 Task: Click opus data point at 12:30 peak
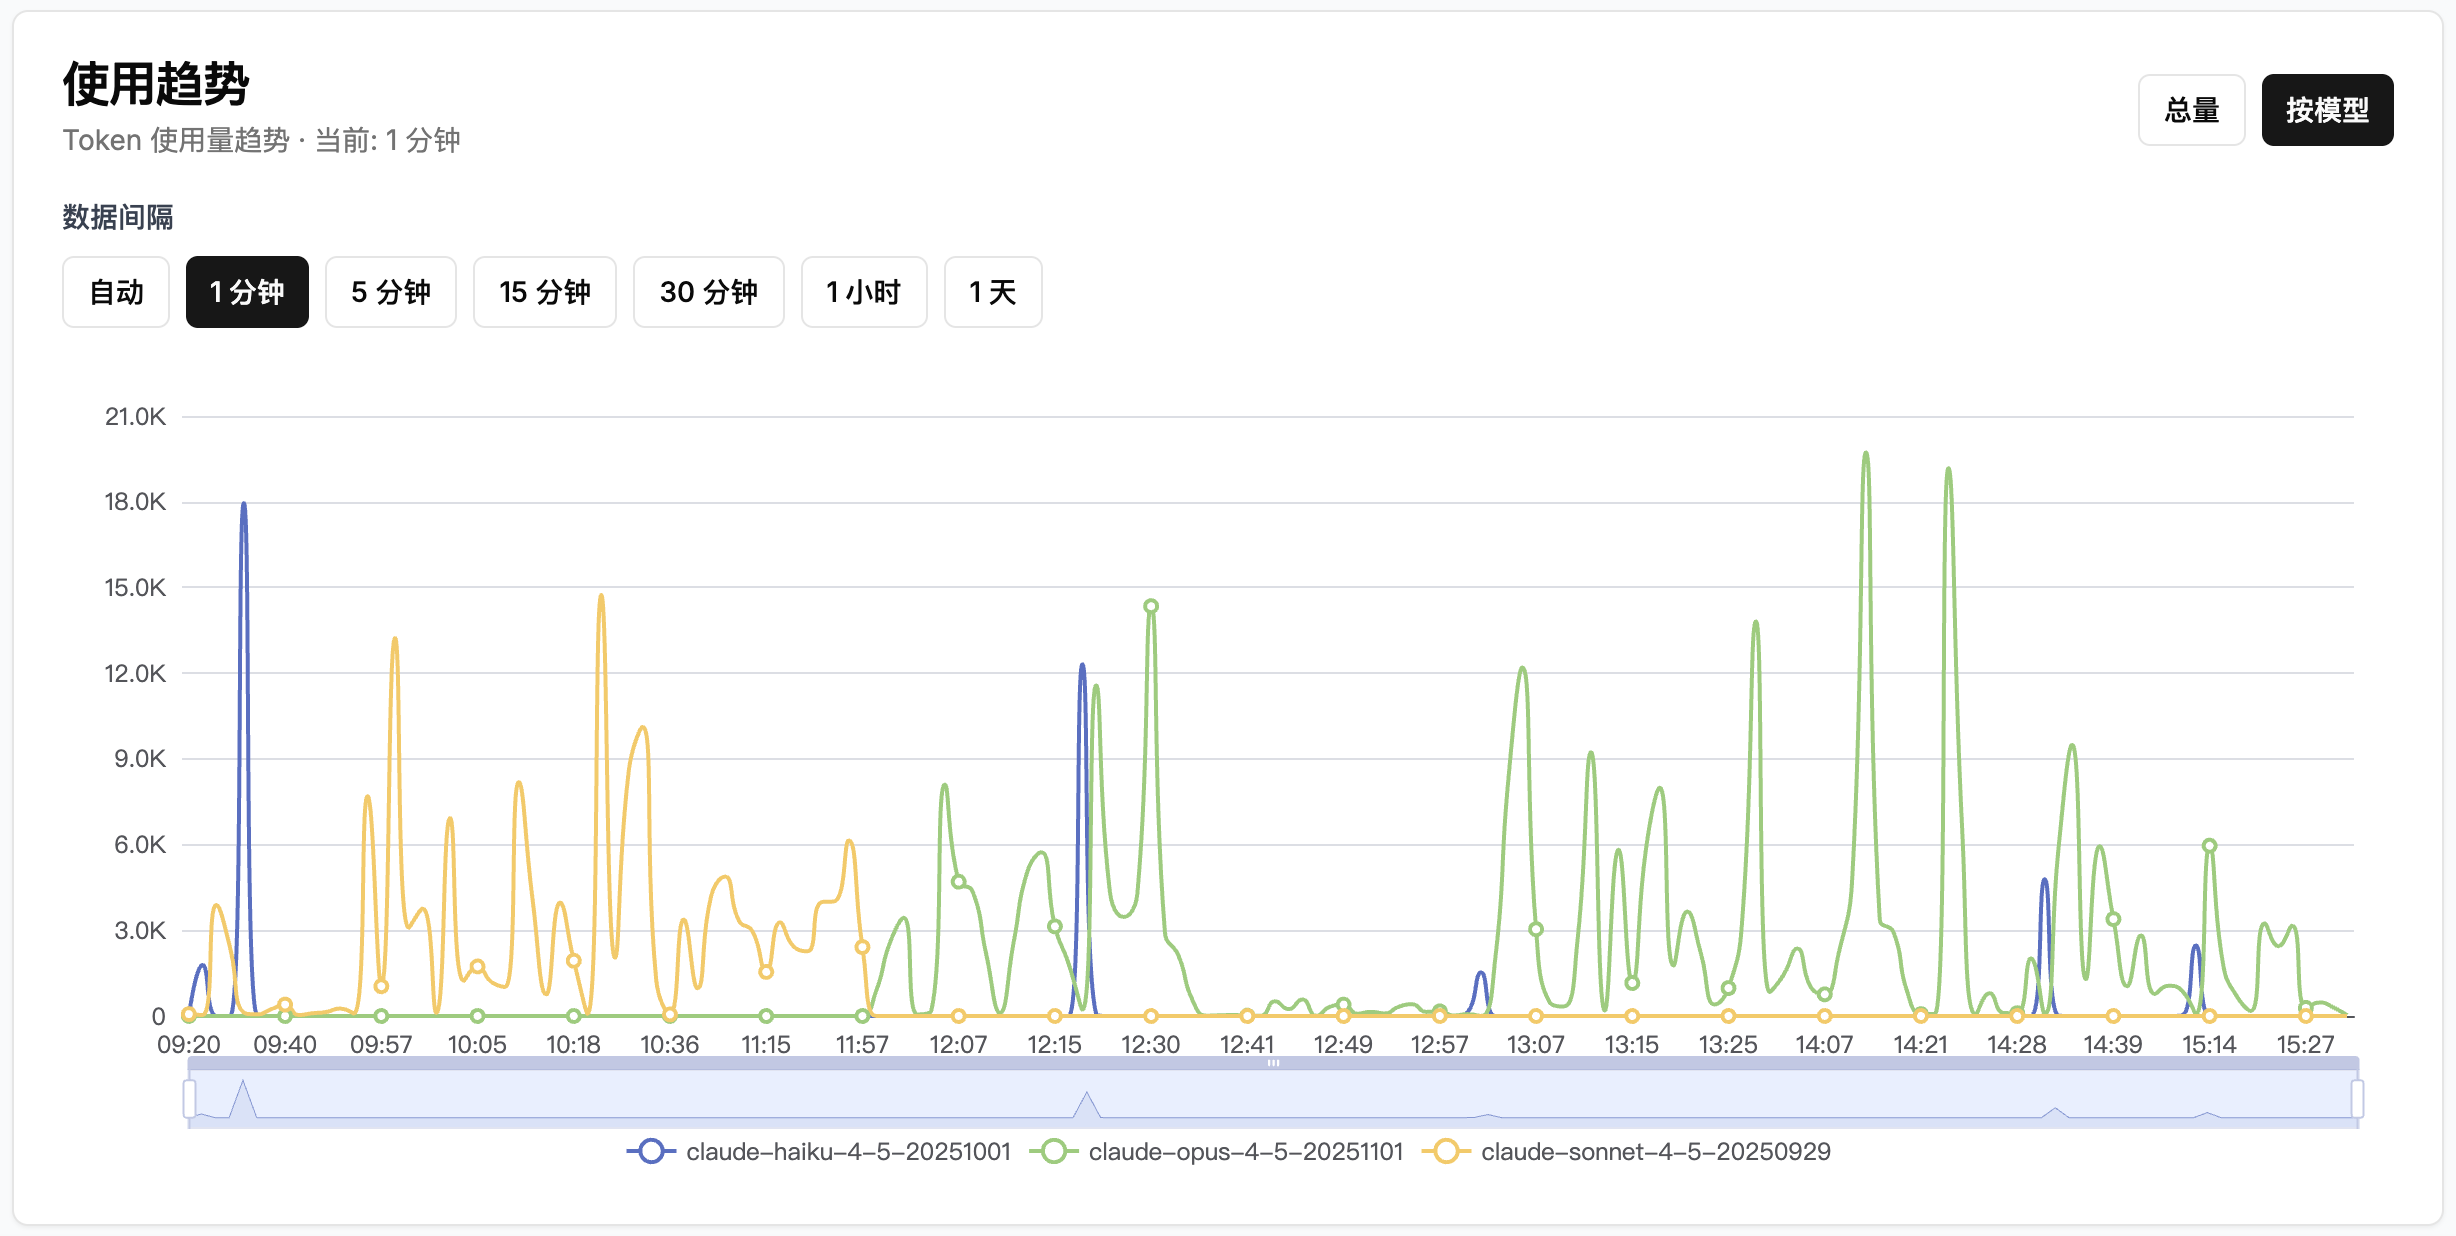1151,606
